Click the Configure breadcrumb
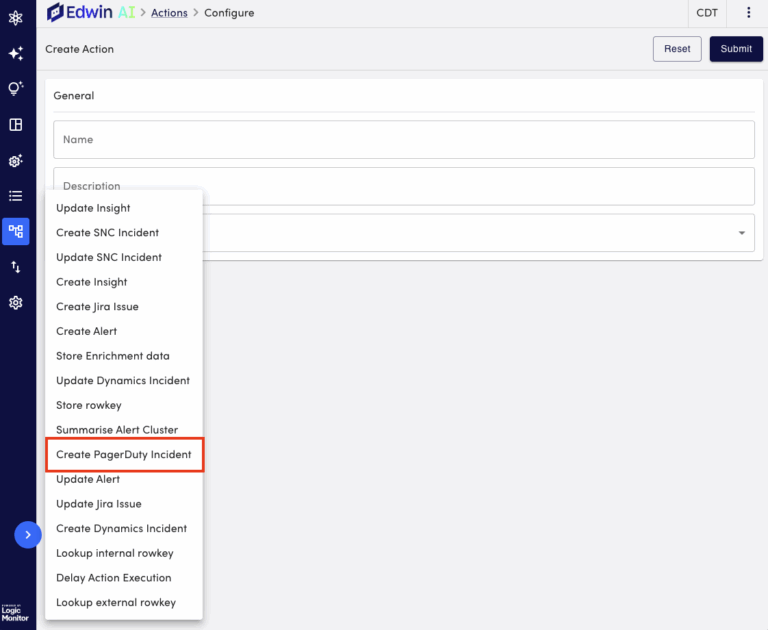The image size is (768, 630). click(229, 13)
